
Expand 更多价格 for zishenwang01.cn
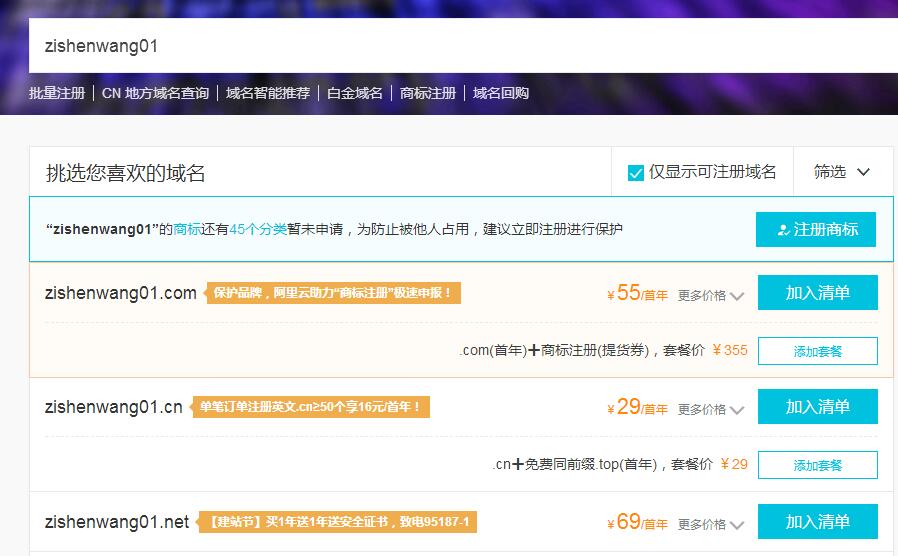coord(711,409)
